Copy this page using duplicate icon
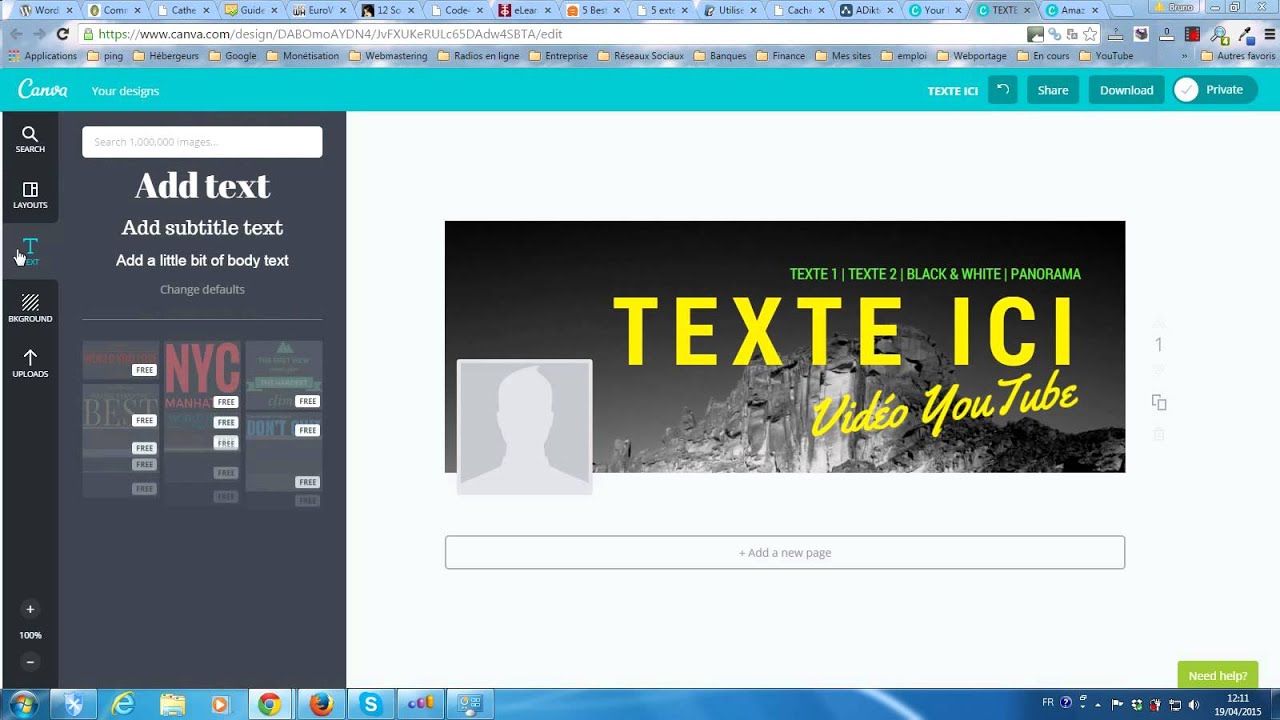The width and height of the screenshot is (1280, 720). click(1159, 402)
